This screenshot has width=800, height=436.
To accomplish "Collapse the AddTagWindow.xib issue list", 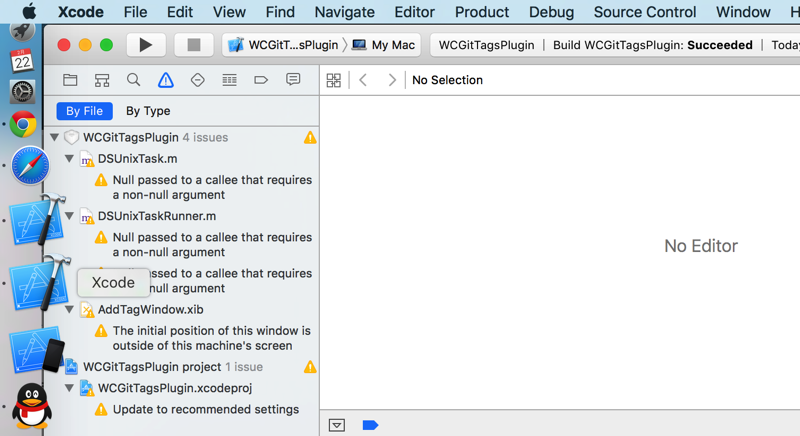I will (69, 310).
